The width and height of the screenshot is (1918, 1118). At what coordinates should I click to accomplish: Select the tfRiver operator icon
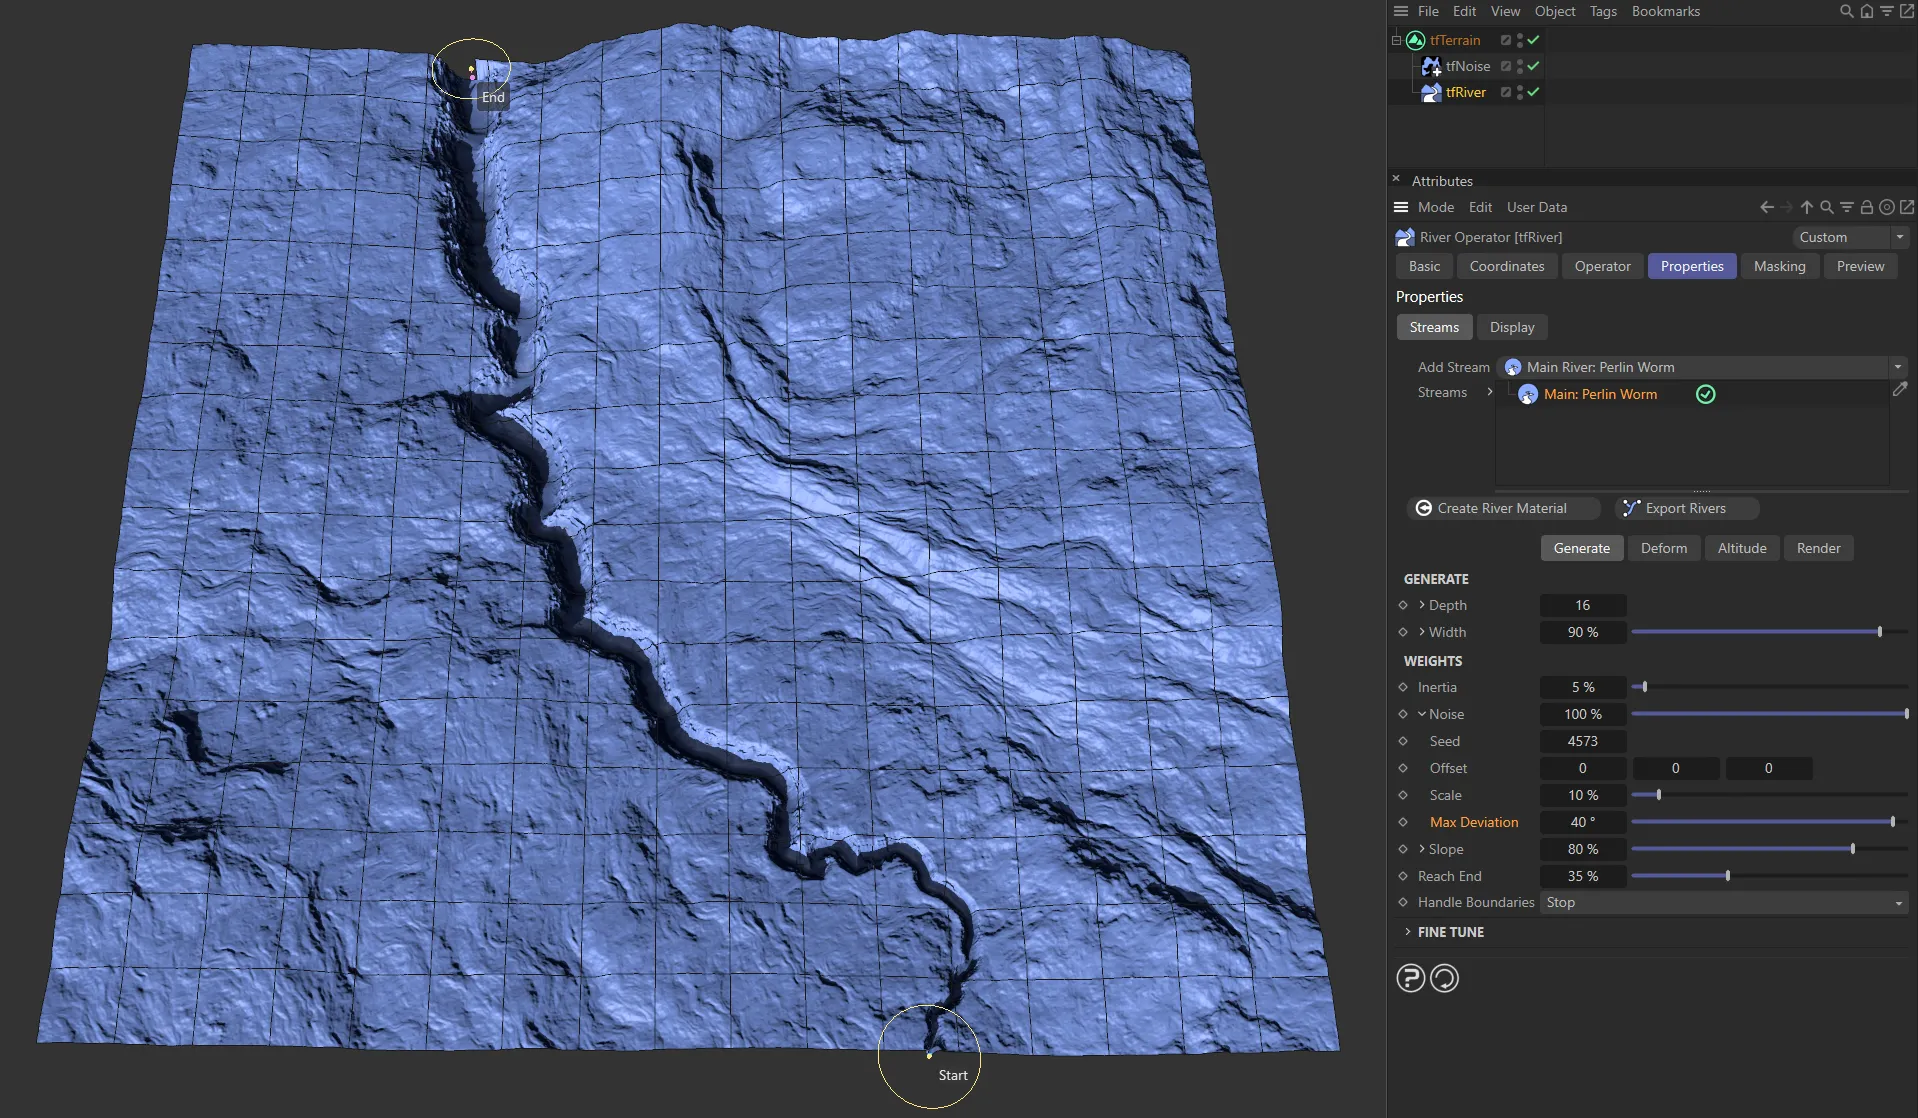[1431, 92]
